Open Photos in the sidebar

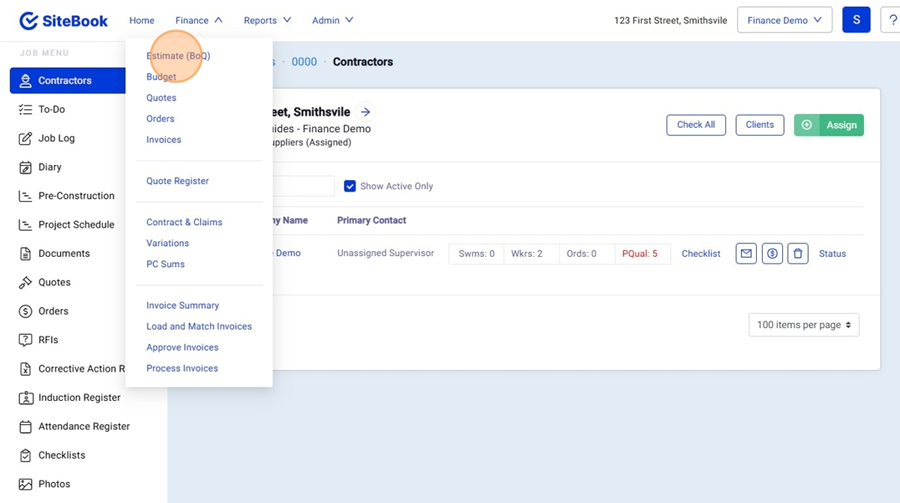coord(54,484)
